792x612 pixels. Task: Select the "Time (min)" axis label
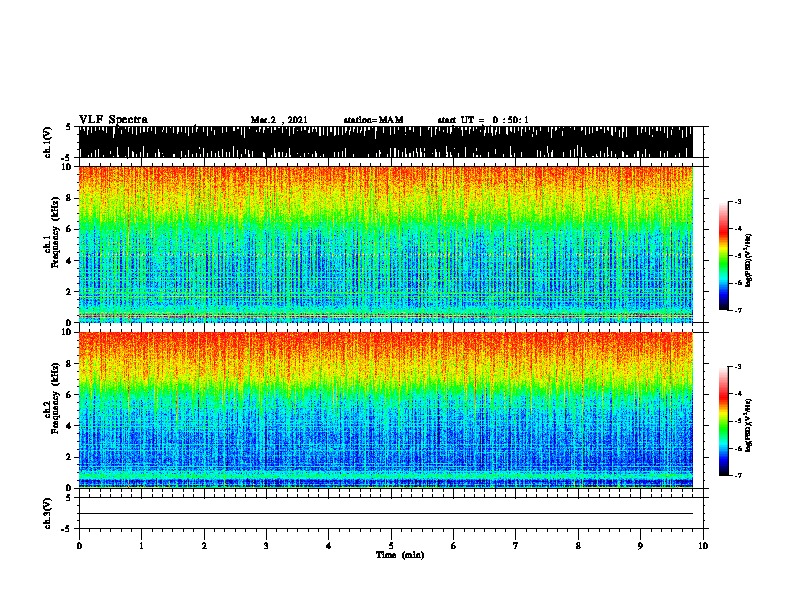coord(400,555)
